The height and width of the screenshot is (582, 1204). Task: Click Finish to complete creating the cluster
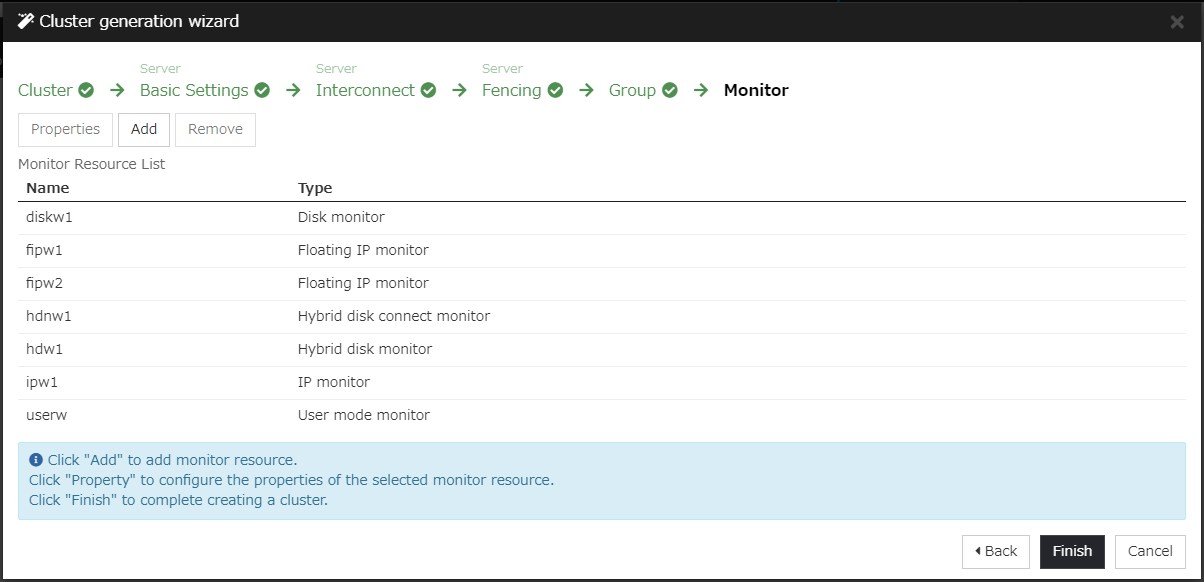[1071, 551]
